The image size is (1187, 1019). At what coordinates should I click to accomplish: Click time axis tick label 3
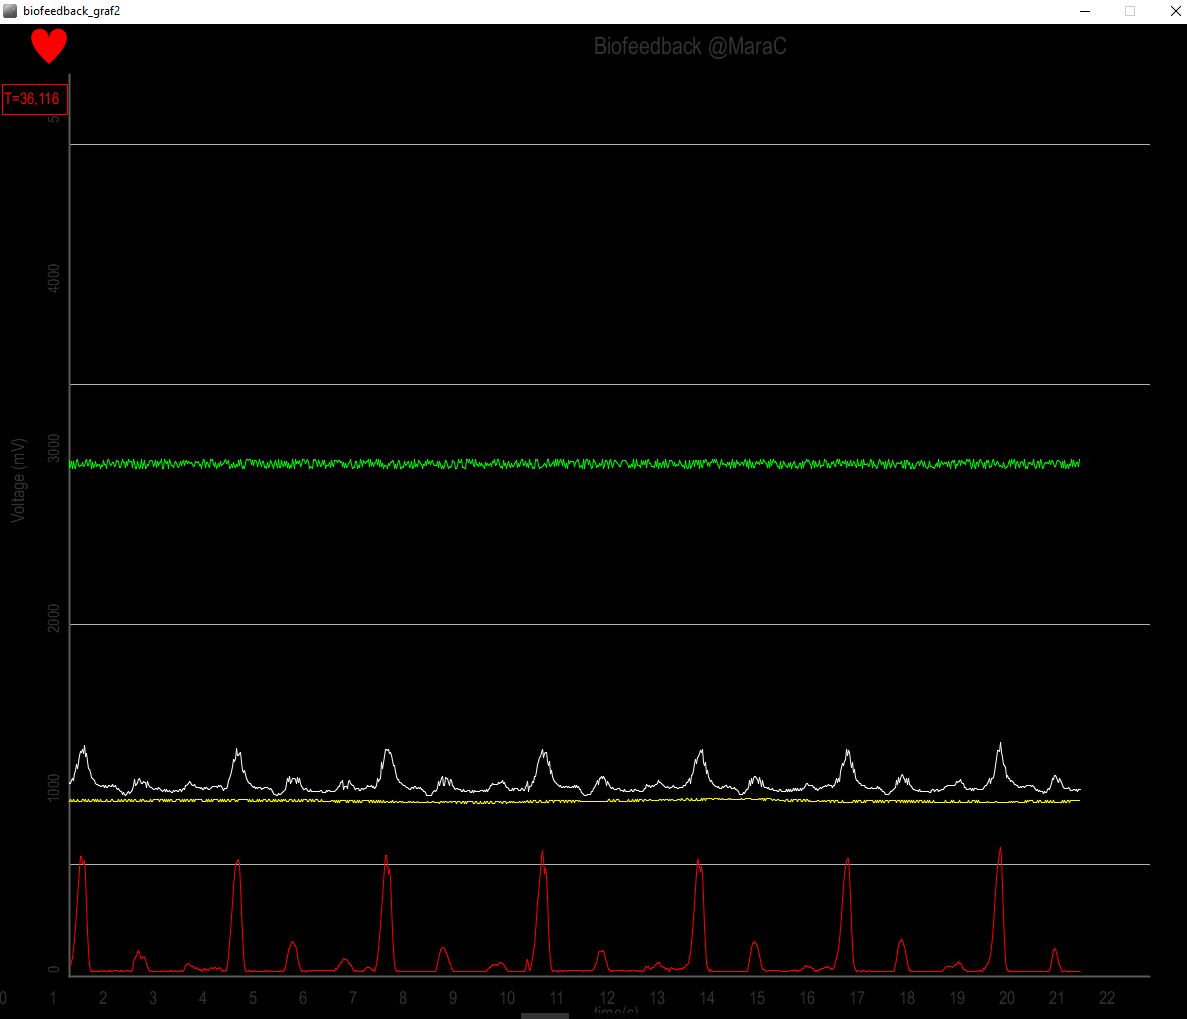click(153, 998)
